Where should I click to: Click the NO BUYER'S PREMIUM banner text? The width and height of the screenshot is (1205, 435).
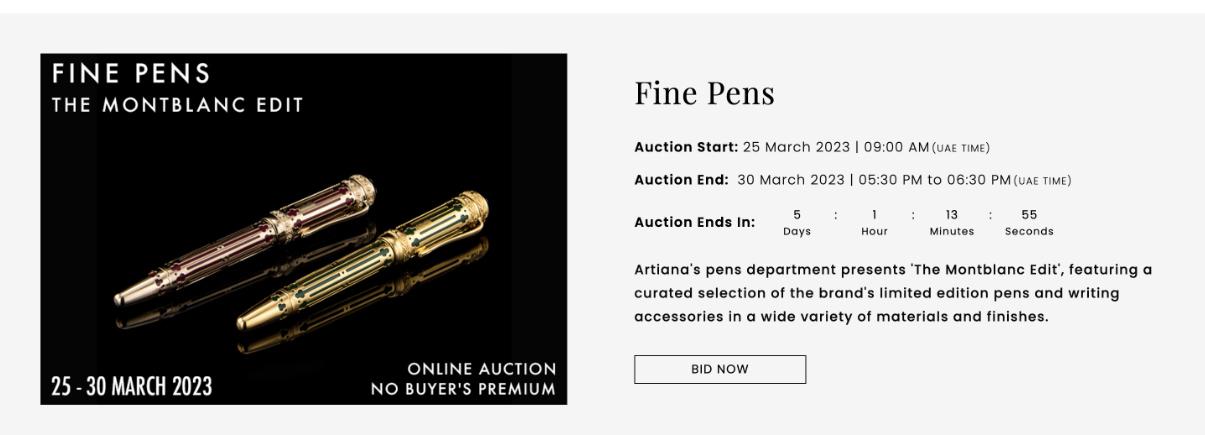click(463, 389)
